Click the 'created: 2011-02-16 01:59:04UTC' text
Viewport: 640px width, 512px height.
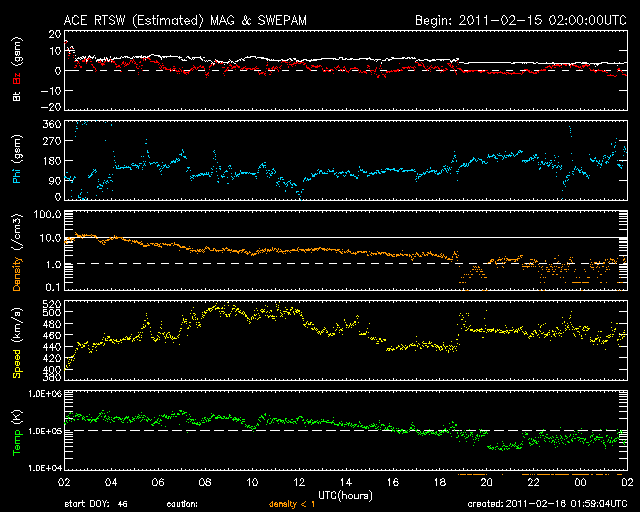coord(547,504)
